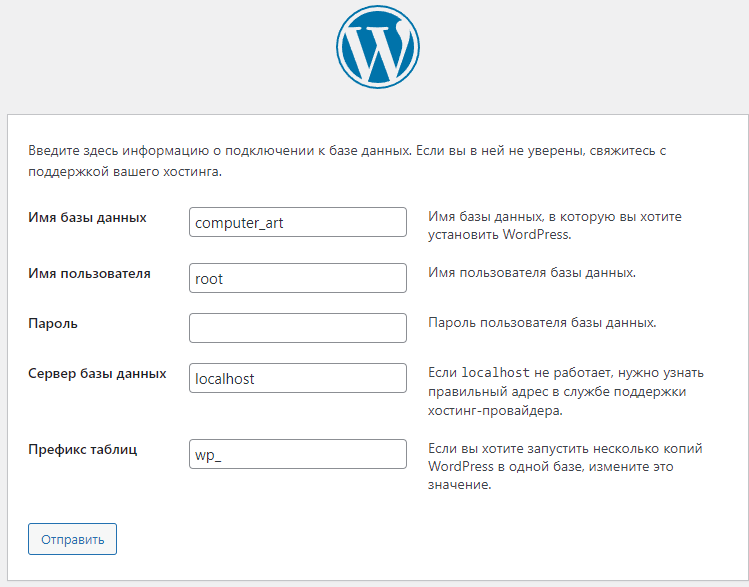Click the empty password input field

point(298,328)
